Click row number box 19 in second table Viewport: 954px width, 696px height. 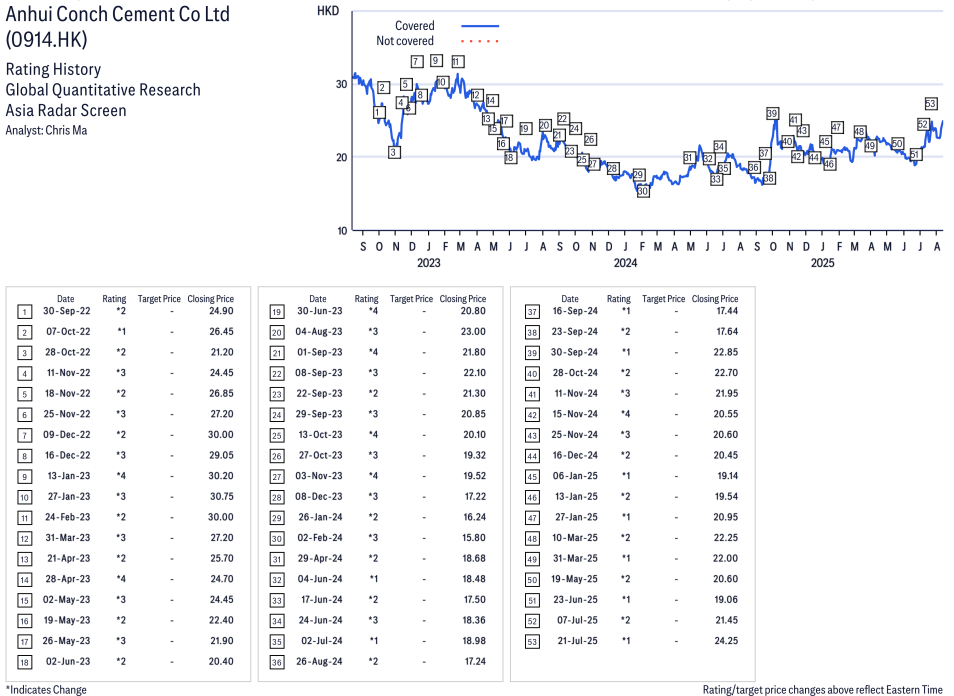pyautogui.click(x=277, y=312)
